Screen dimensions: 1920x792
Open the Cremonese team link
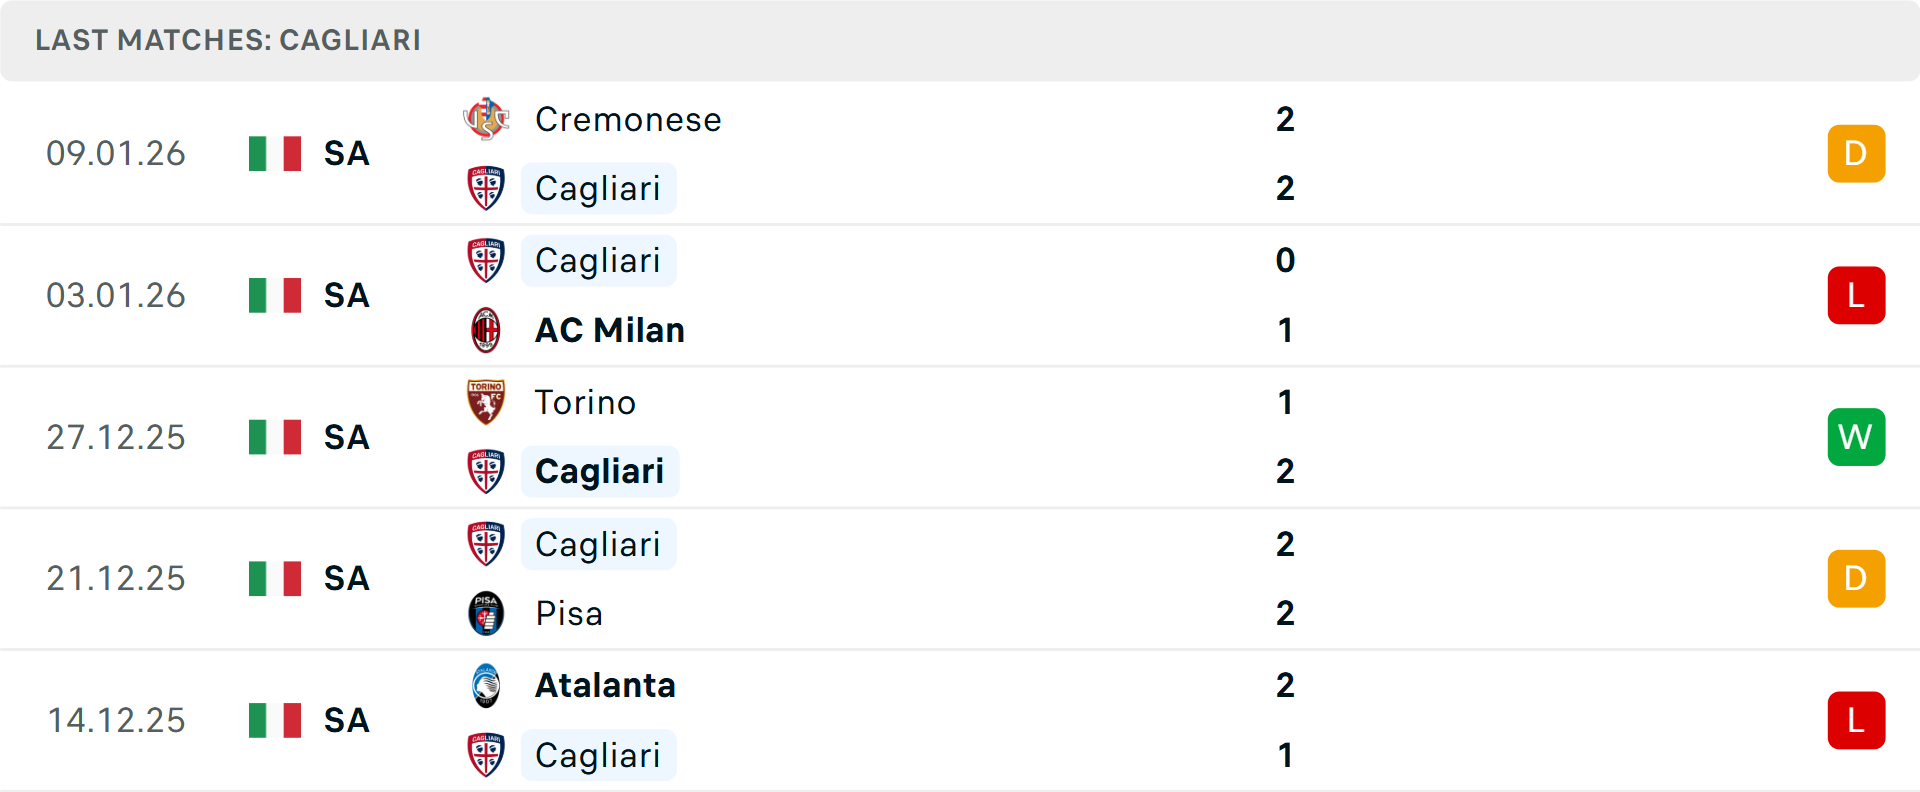pos(628,120)
